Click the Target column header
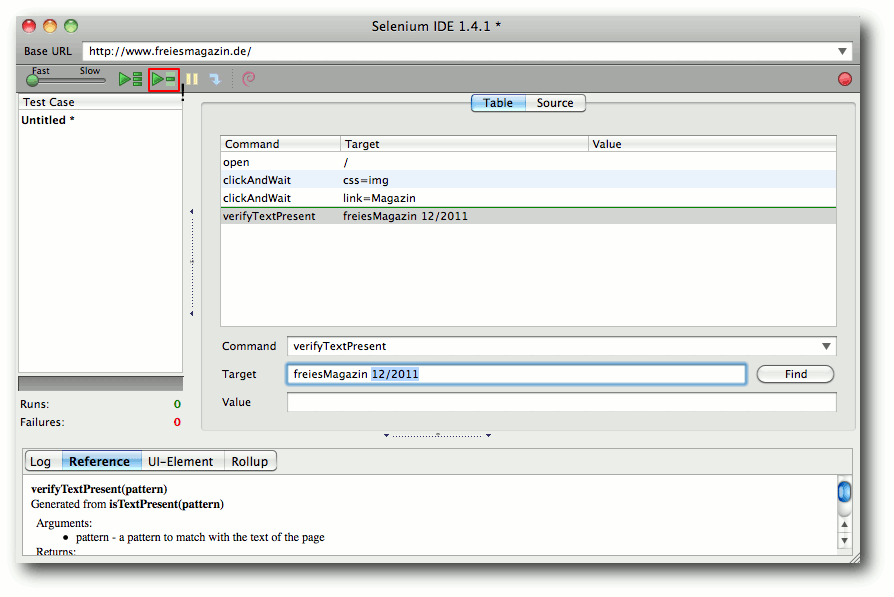The height and width of the screenshot is (597, 894). pyautogui.click(x=464, y=144)
